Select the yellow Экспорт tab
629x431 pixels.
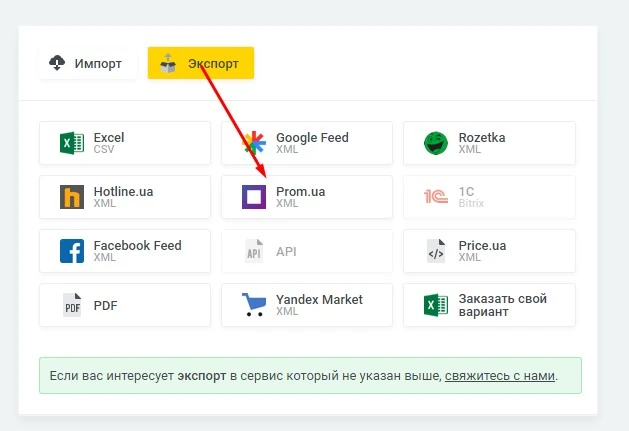click(x=201, y=64)
